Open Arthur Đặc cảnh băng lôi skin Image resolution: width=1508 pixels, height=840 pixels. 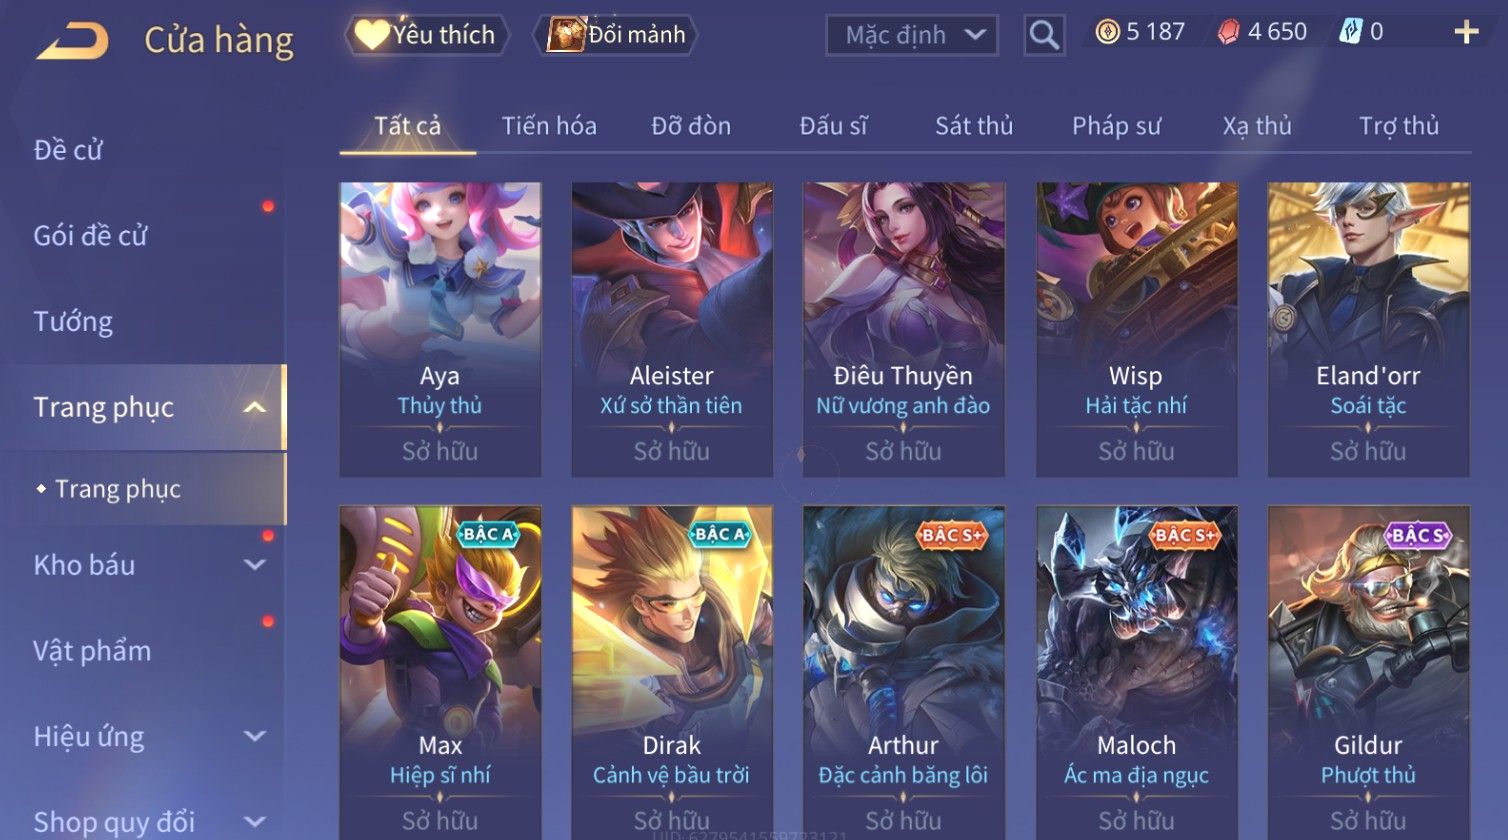point(903,673)
